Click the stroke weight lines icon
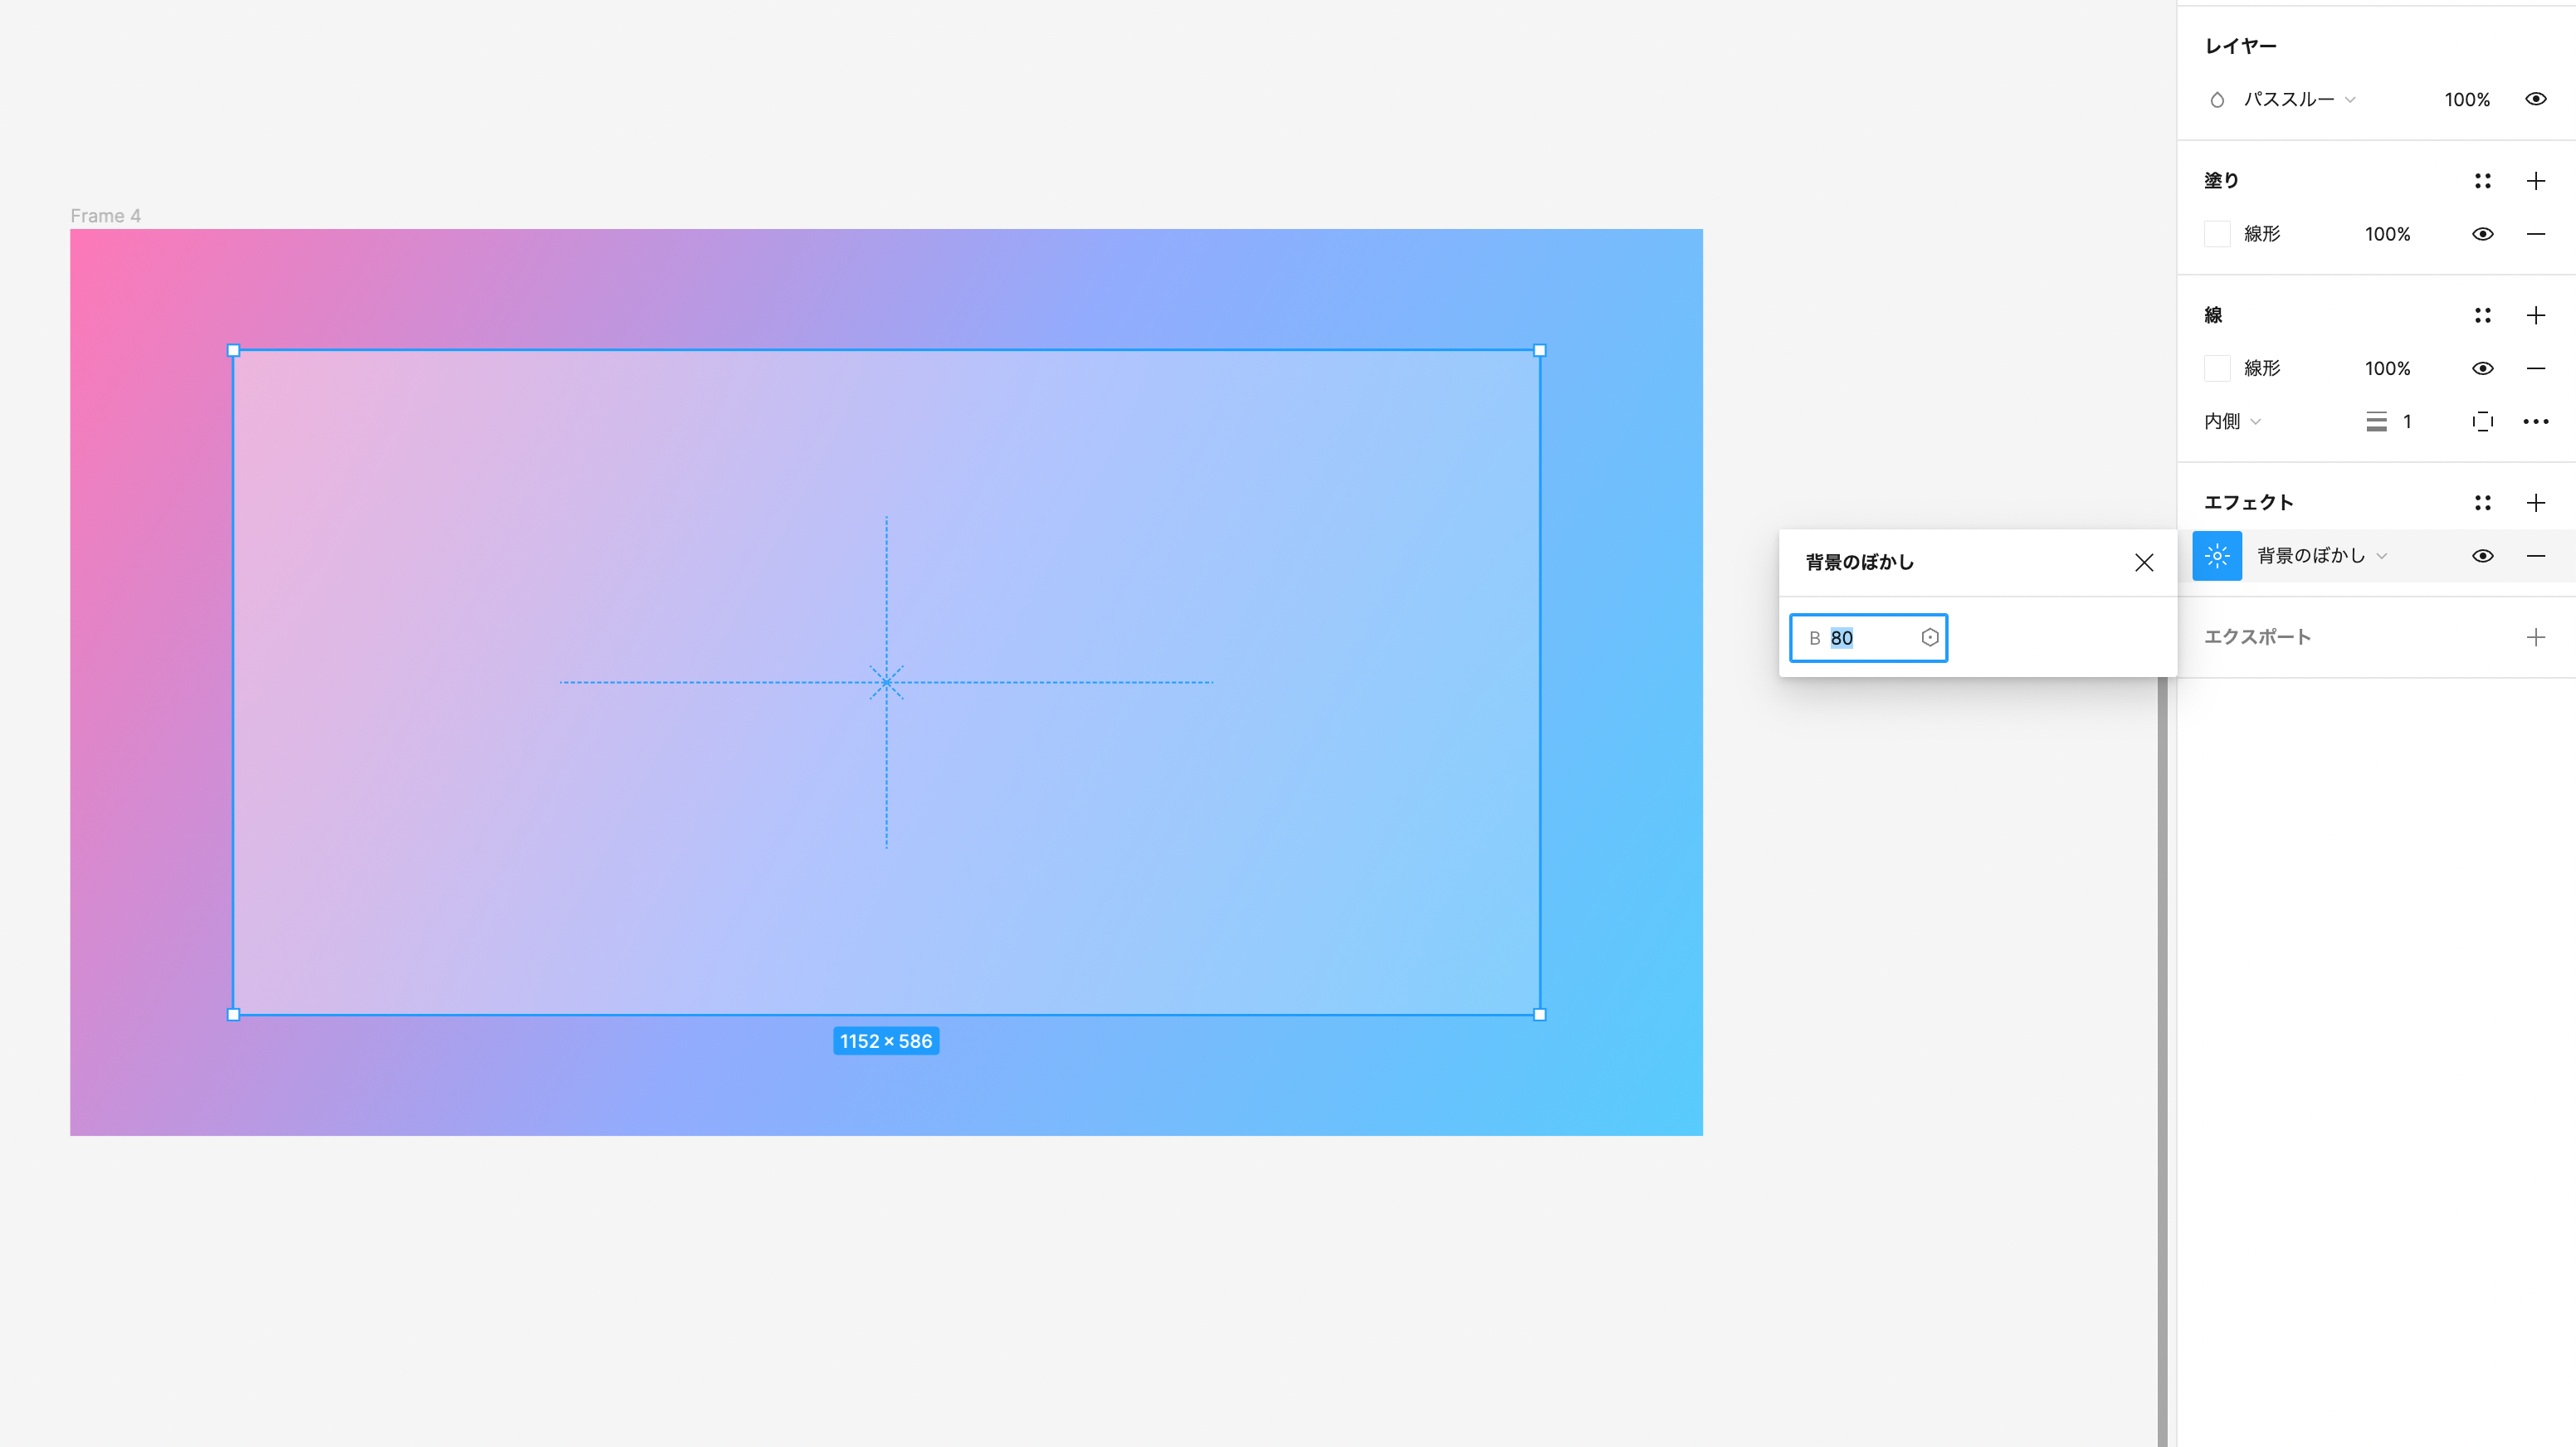Screen dimensions: 2576x1447 [2376, 422]
